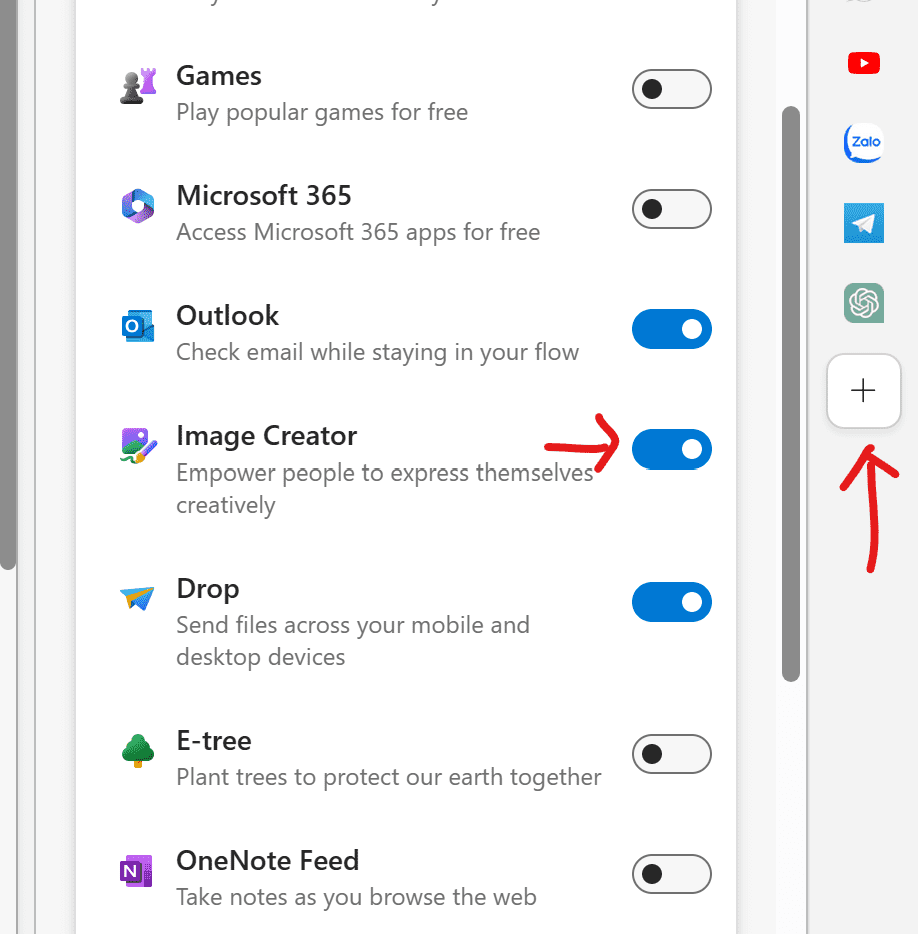Screen dimensions: 918x934
Task: Launch Telegram from the sidebar
Action: [x=864, y=223]
